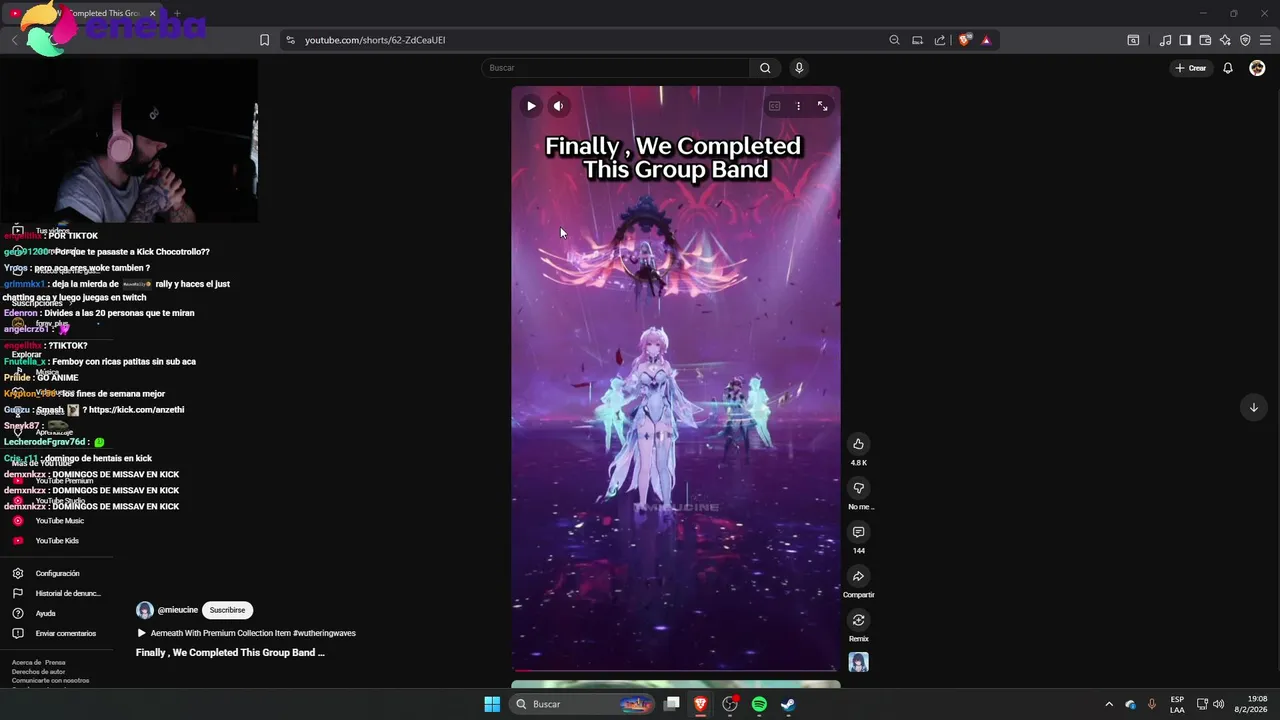Like the short showing 4.8 K
1280x720 pixels.
[x=858, y=444]
